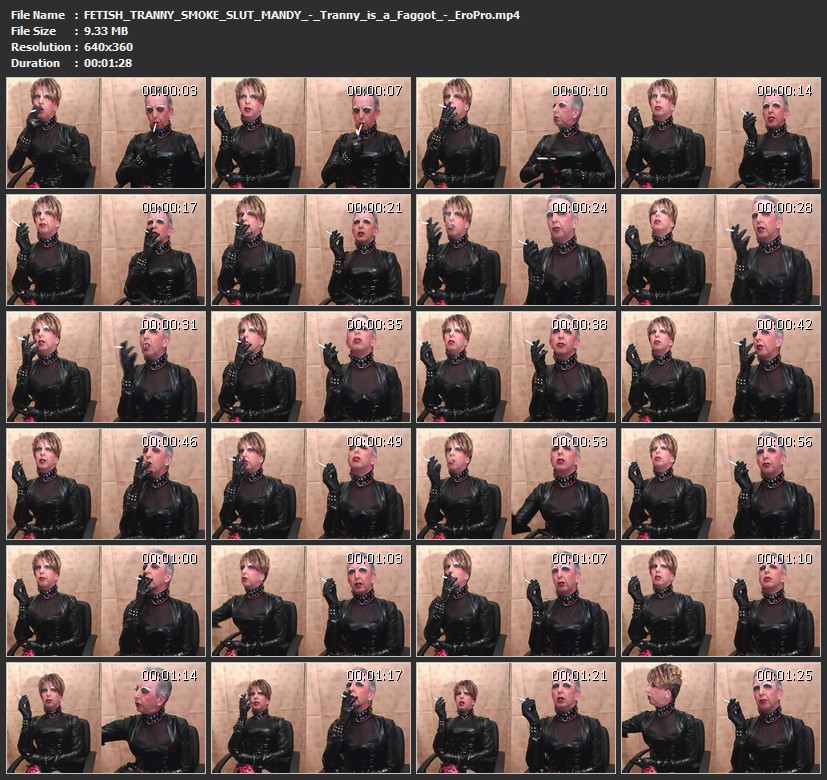The image size is (827, 780).
Task: Click the 00:01:28 duration value
Action: pyautogui.click(x=108, y=63)
